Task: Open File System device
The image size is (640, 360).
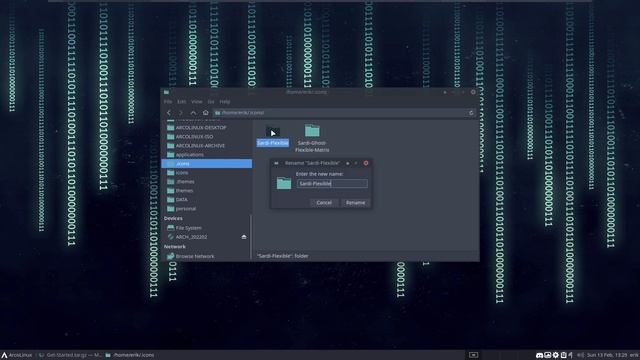Action: 207,228
